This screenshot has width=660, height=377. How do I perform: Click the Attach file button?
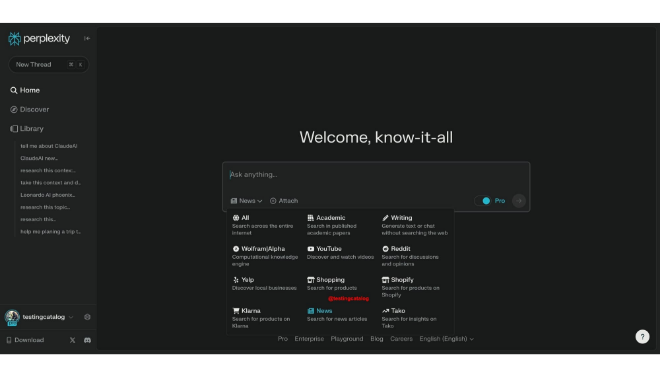pyautogui.click(x=284, y=201)
